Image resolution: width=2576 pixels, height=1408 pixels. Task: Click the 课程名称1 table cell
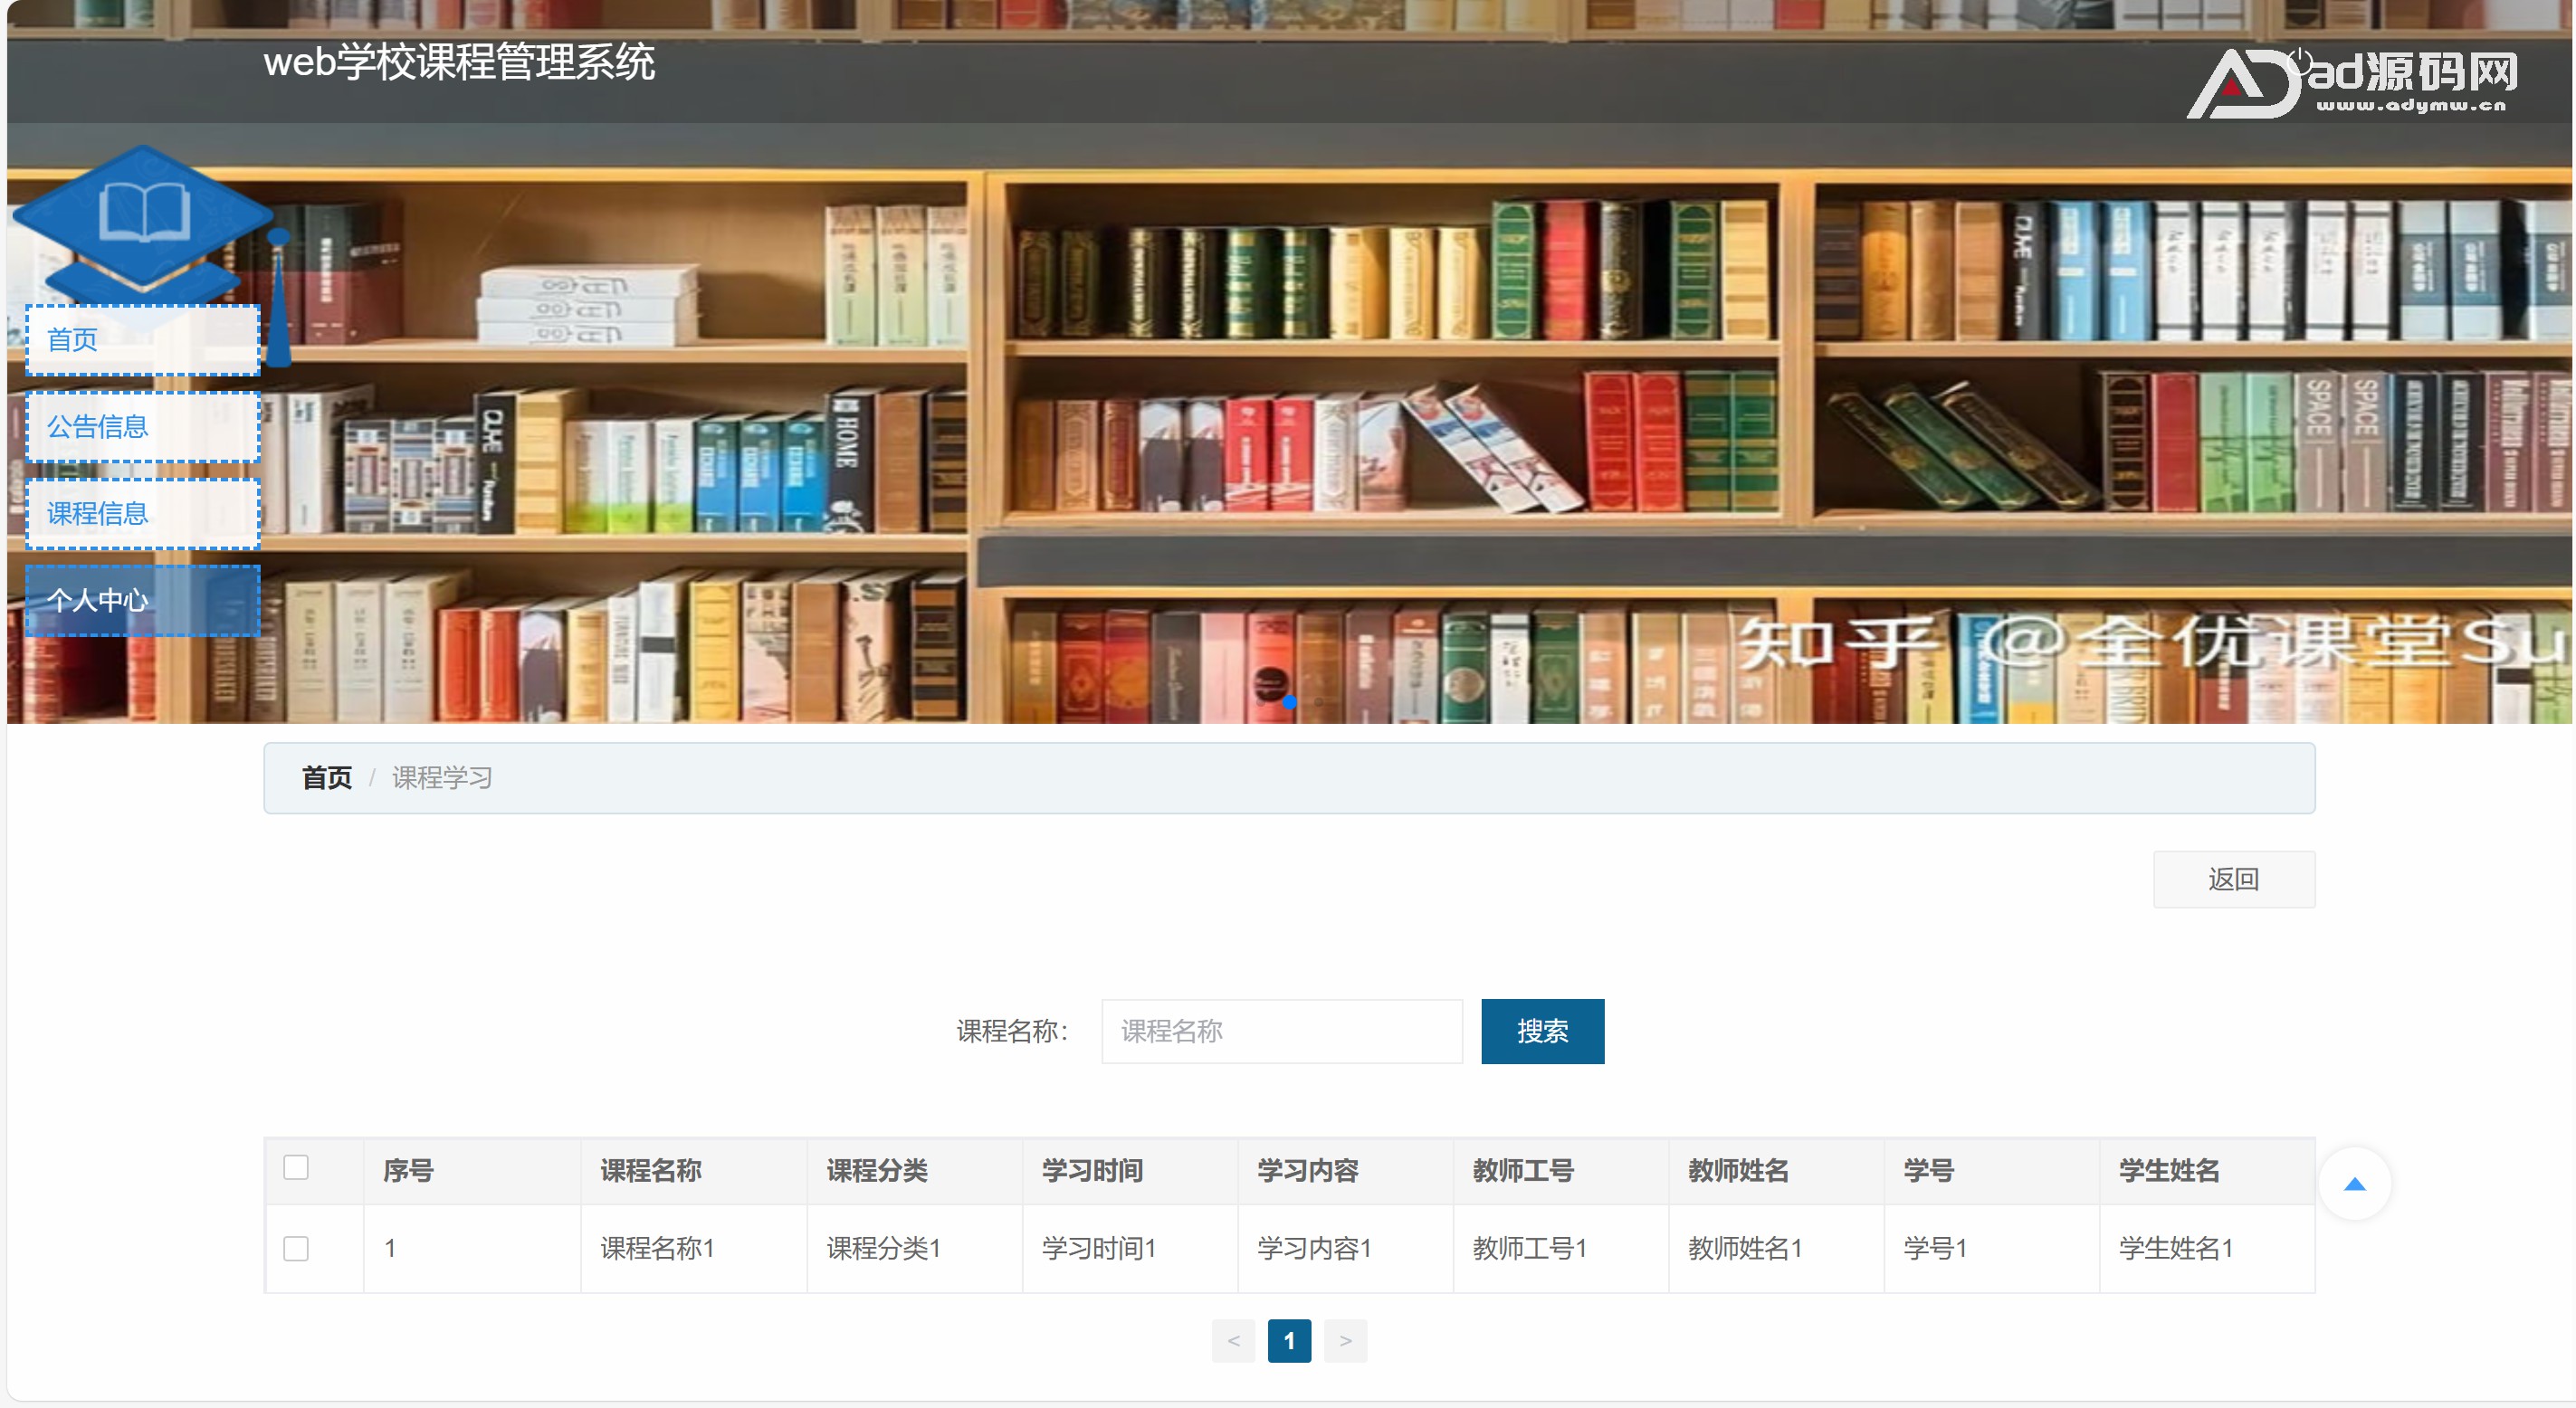[x=657, y=1248]
